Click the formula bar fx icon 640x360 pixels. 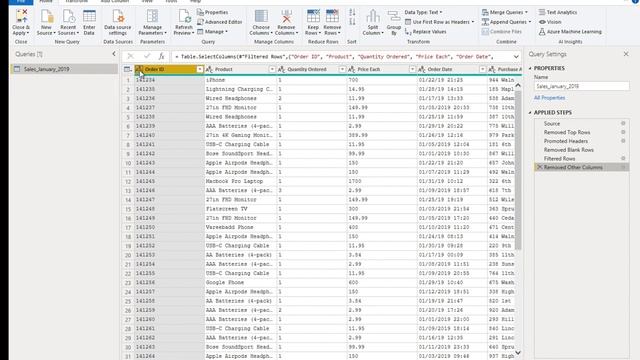161,56
